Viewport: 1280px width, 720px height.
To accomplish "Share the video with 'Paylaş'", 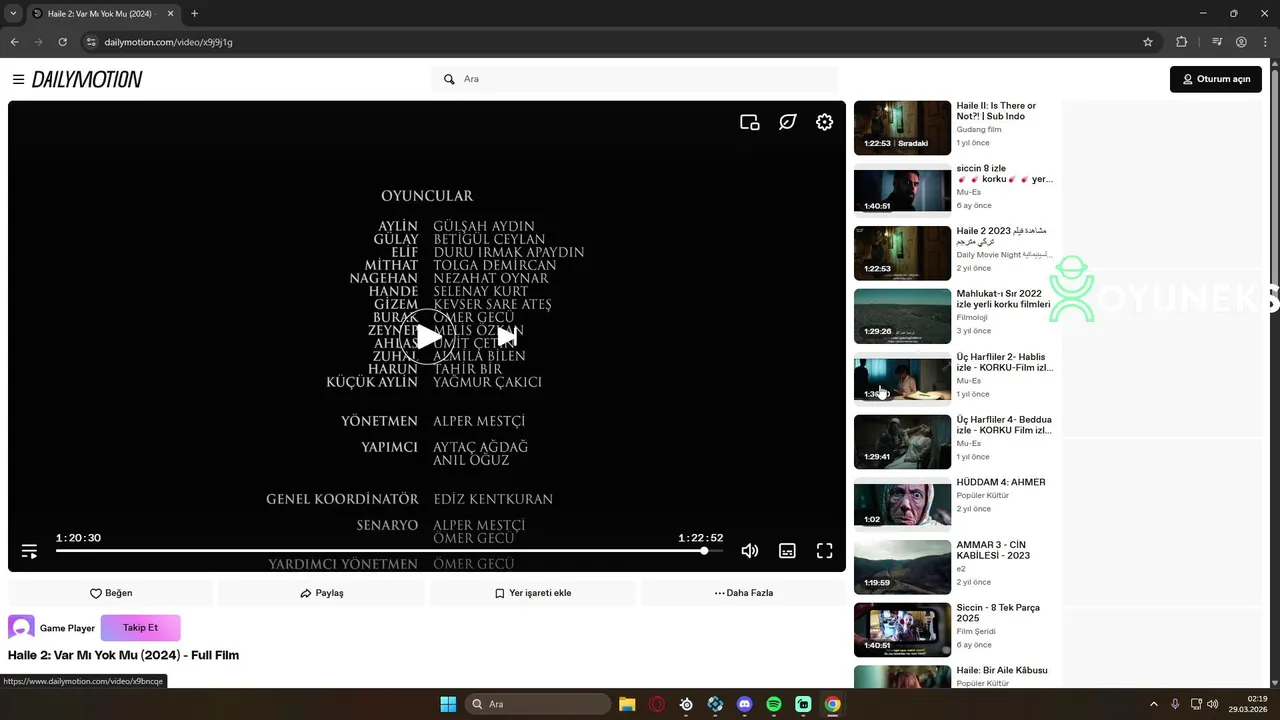I will (322, 593).
